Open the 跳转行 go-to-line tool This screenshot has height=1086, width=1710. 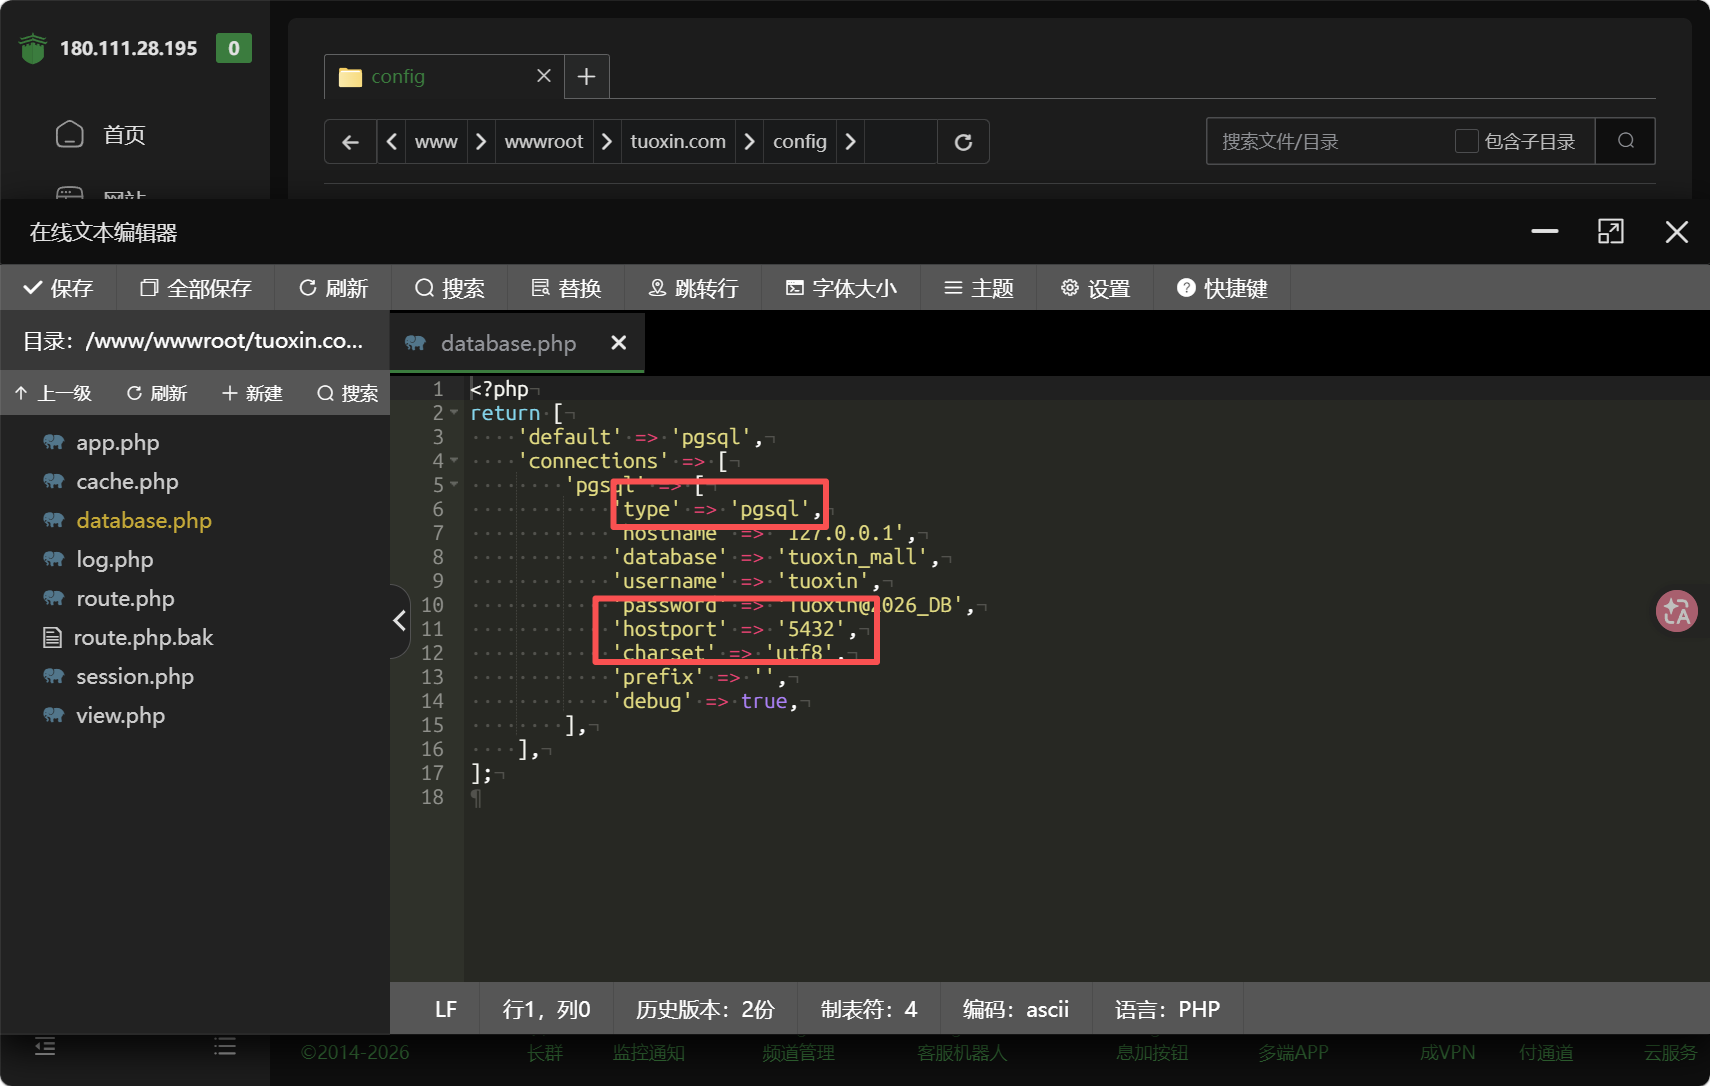click(x=693, y=288)
